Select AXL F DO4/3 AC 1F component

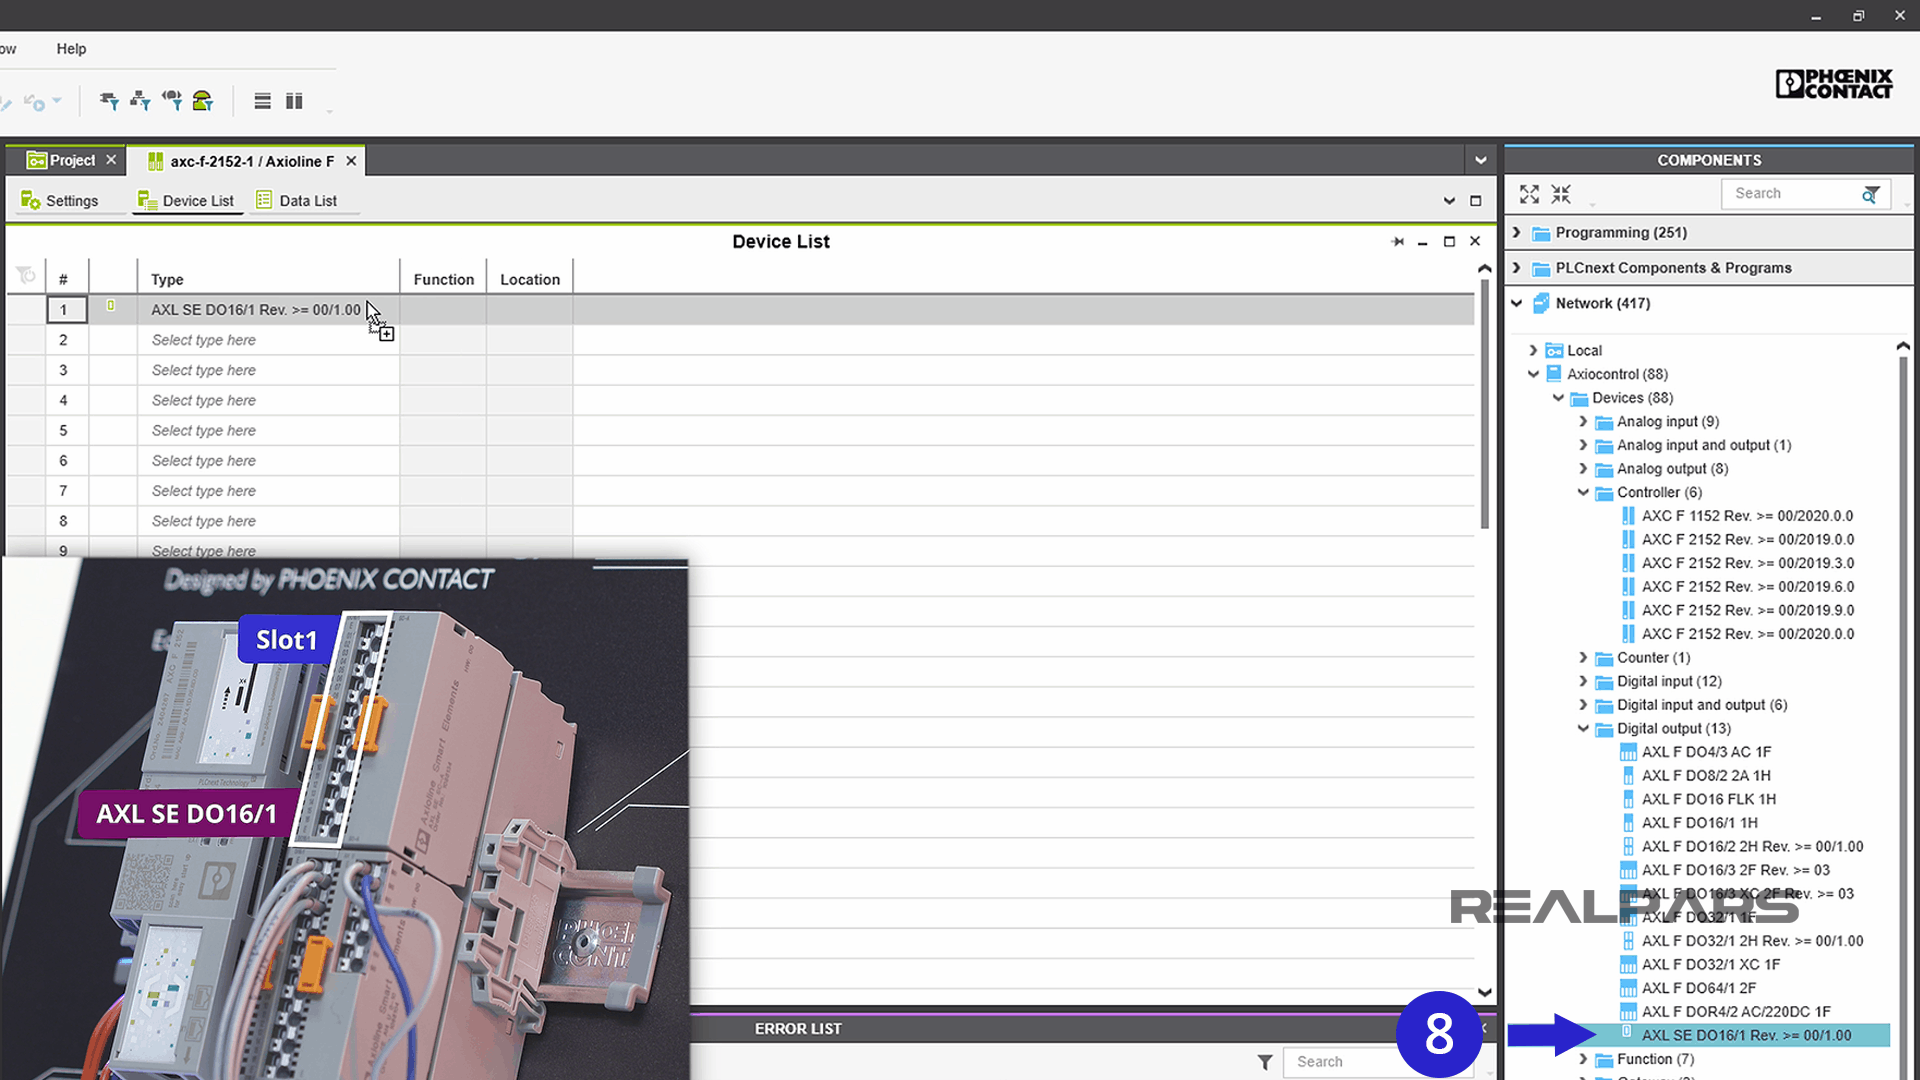coord(1706,752)
